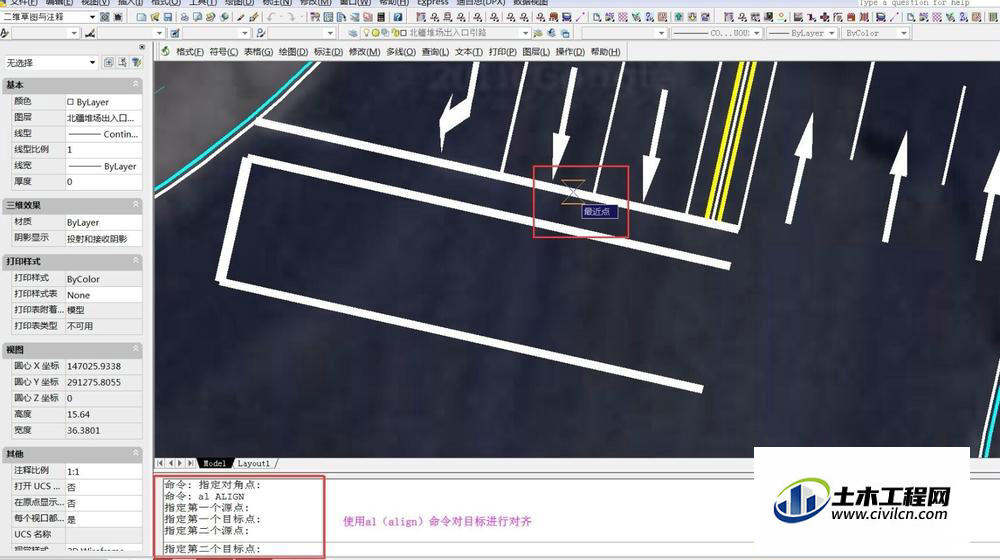The height and width of the screenshot is (560, 1000).
Task: Click the 厚度 value field
Action: point(103,182)
